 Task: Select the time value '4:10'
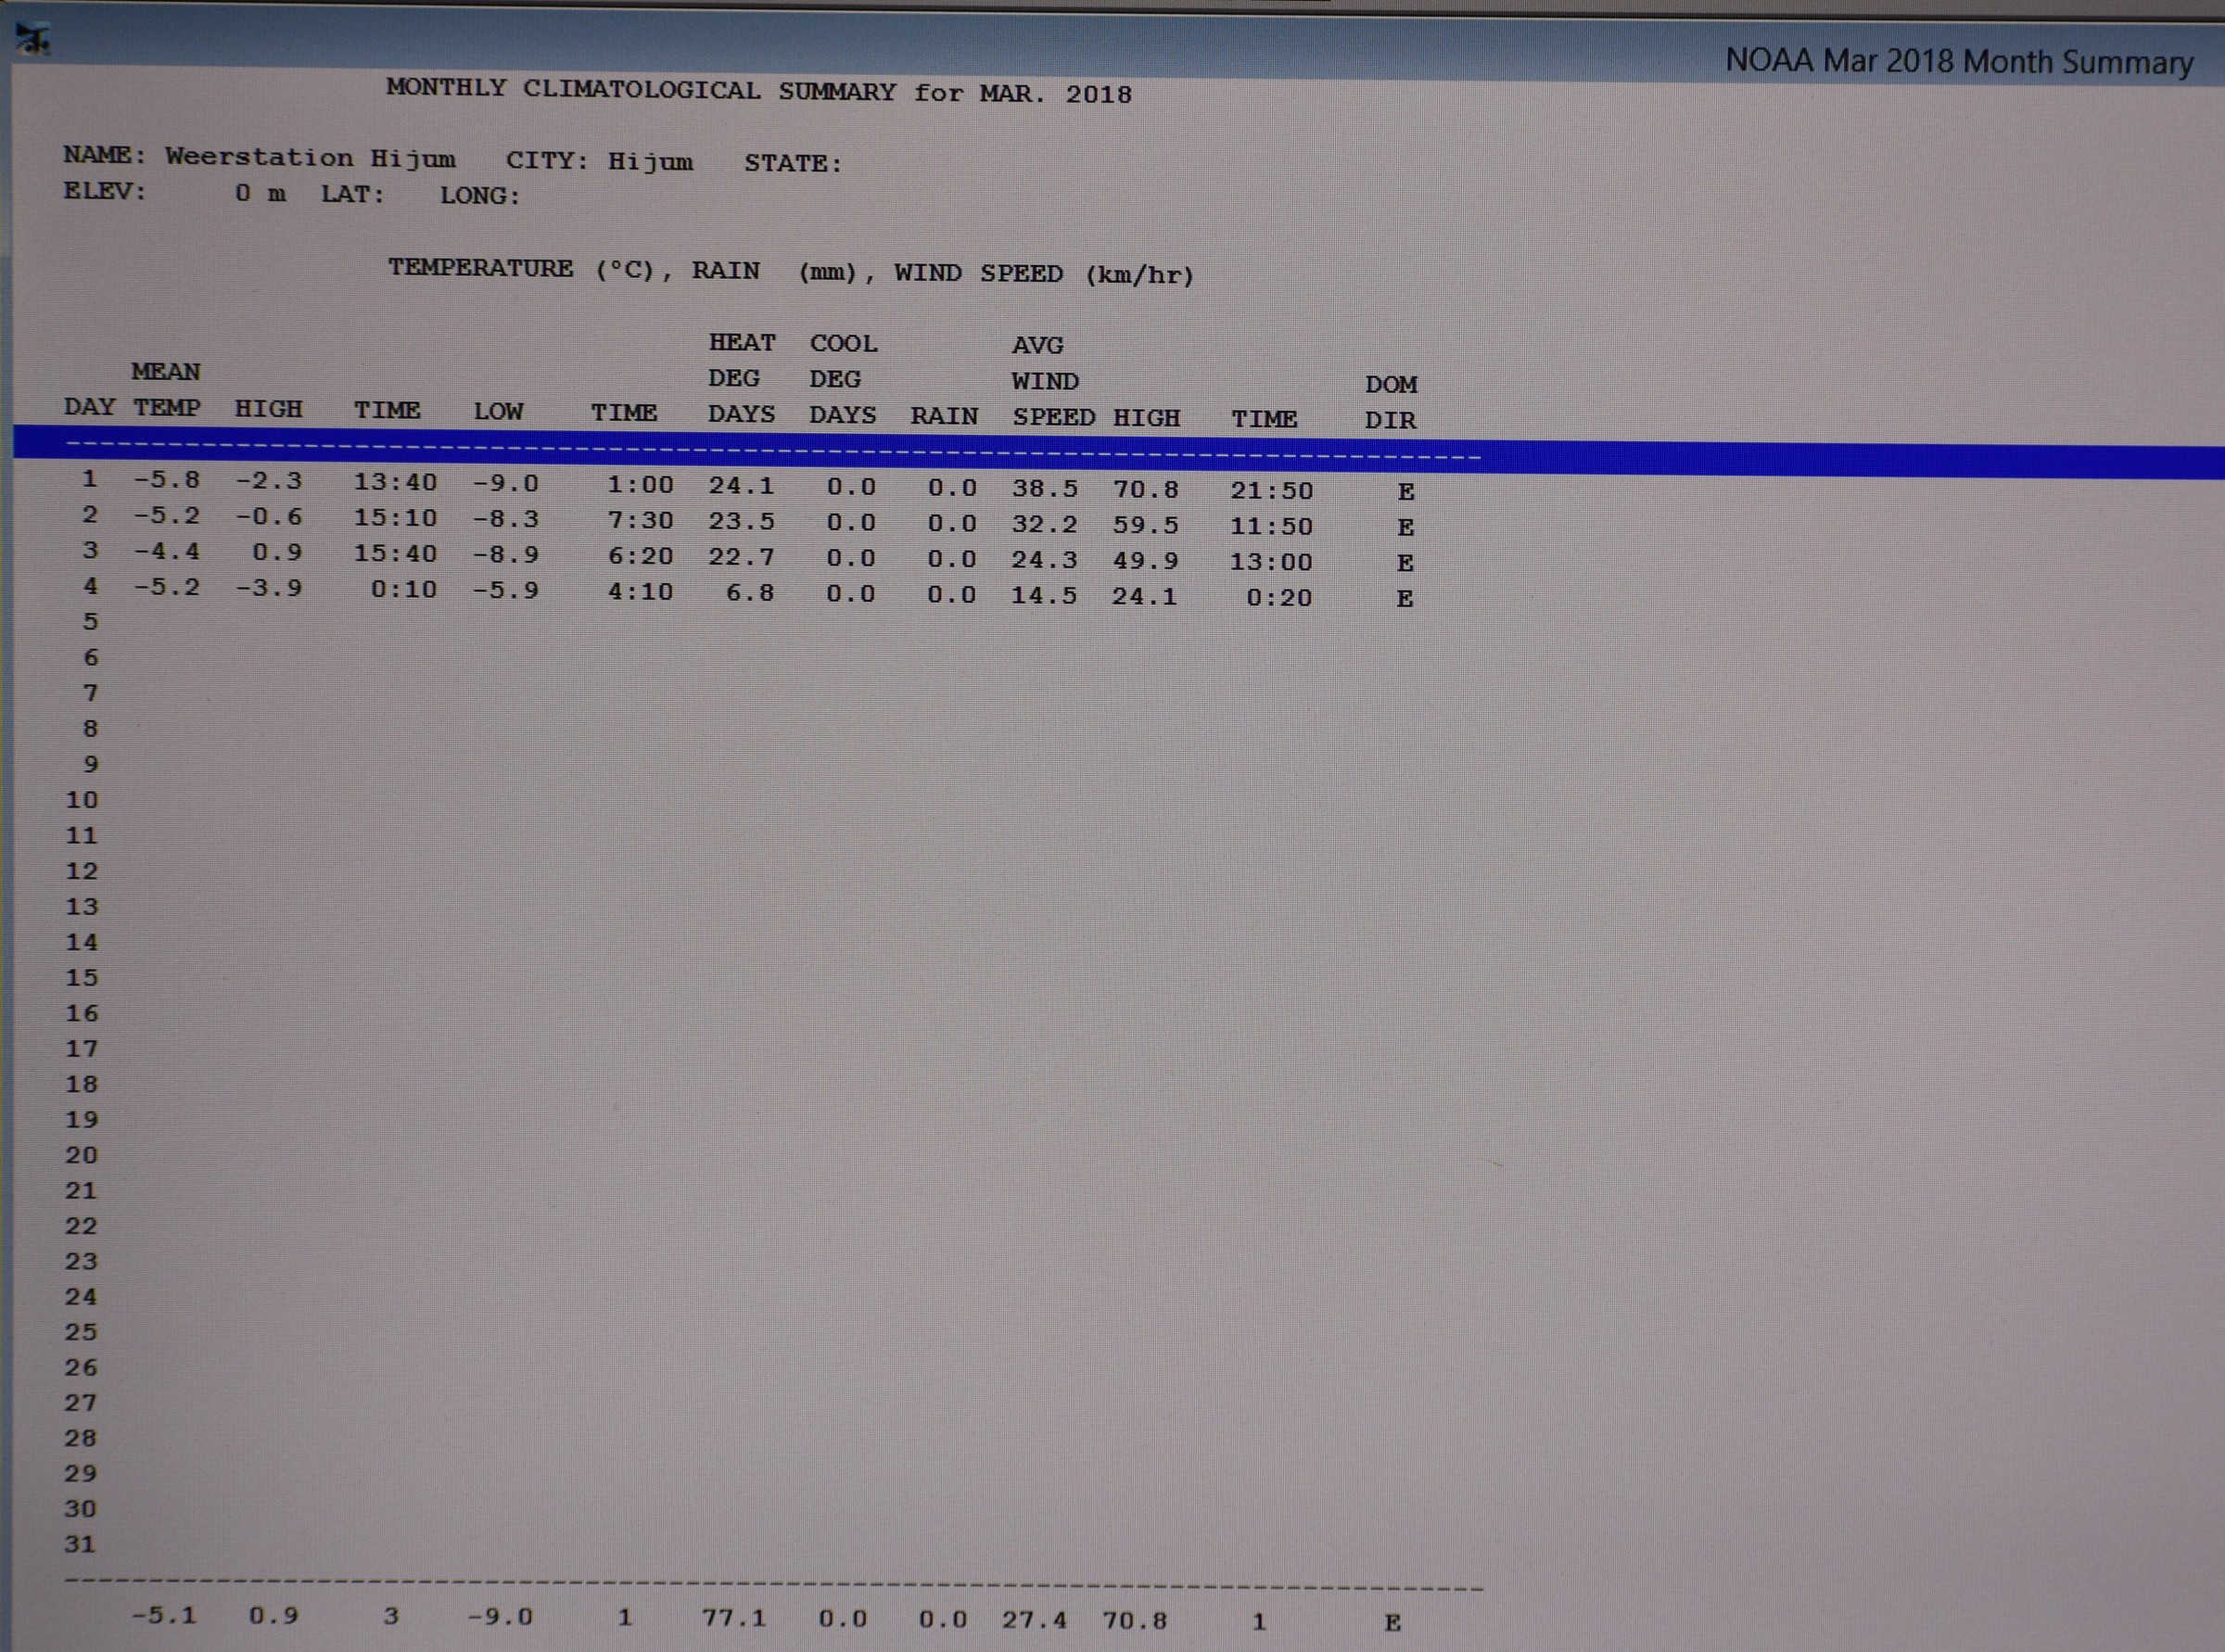pyautogui.click(x=640, y=592)
